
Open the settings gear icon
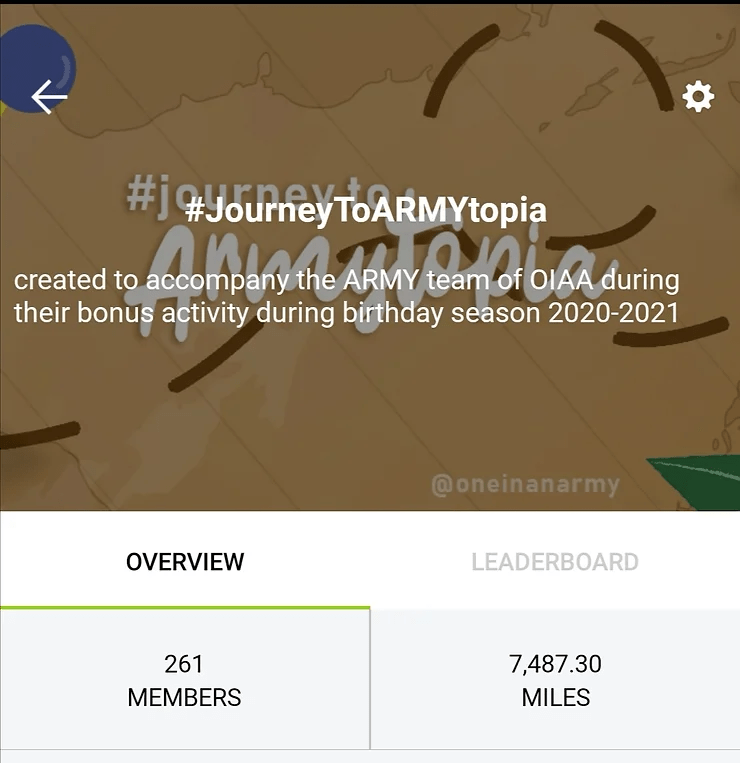(698, 97)
